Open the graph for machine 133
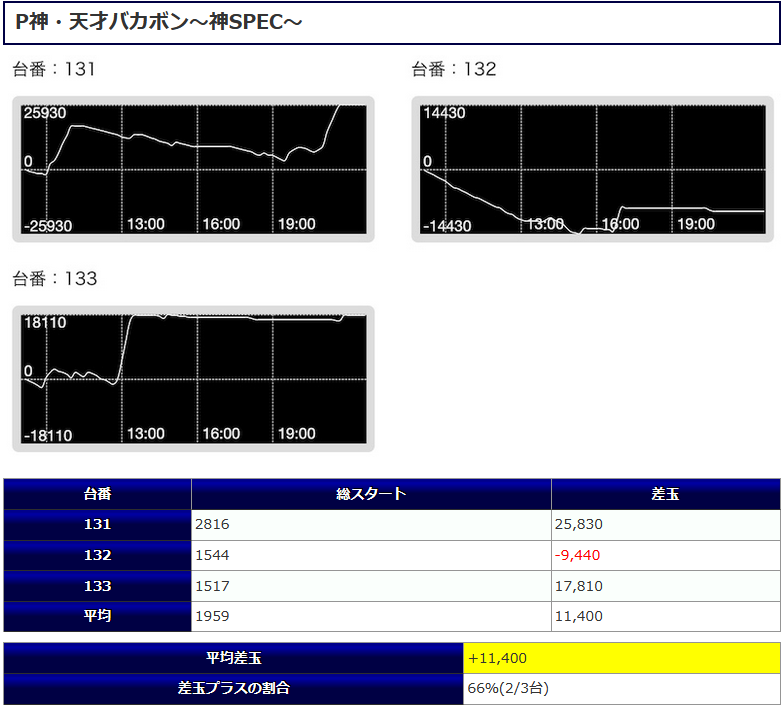Image resolution: width=784 pixels, height=706 pixels. pyautogui.click(x=193, y=379)
